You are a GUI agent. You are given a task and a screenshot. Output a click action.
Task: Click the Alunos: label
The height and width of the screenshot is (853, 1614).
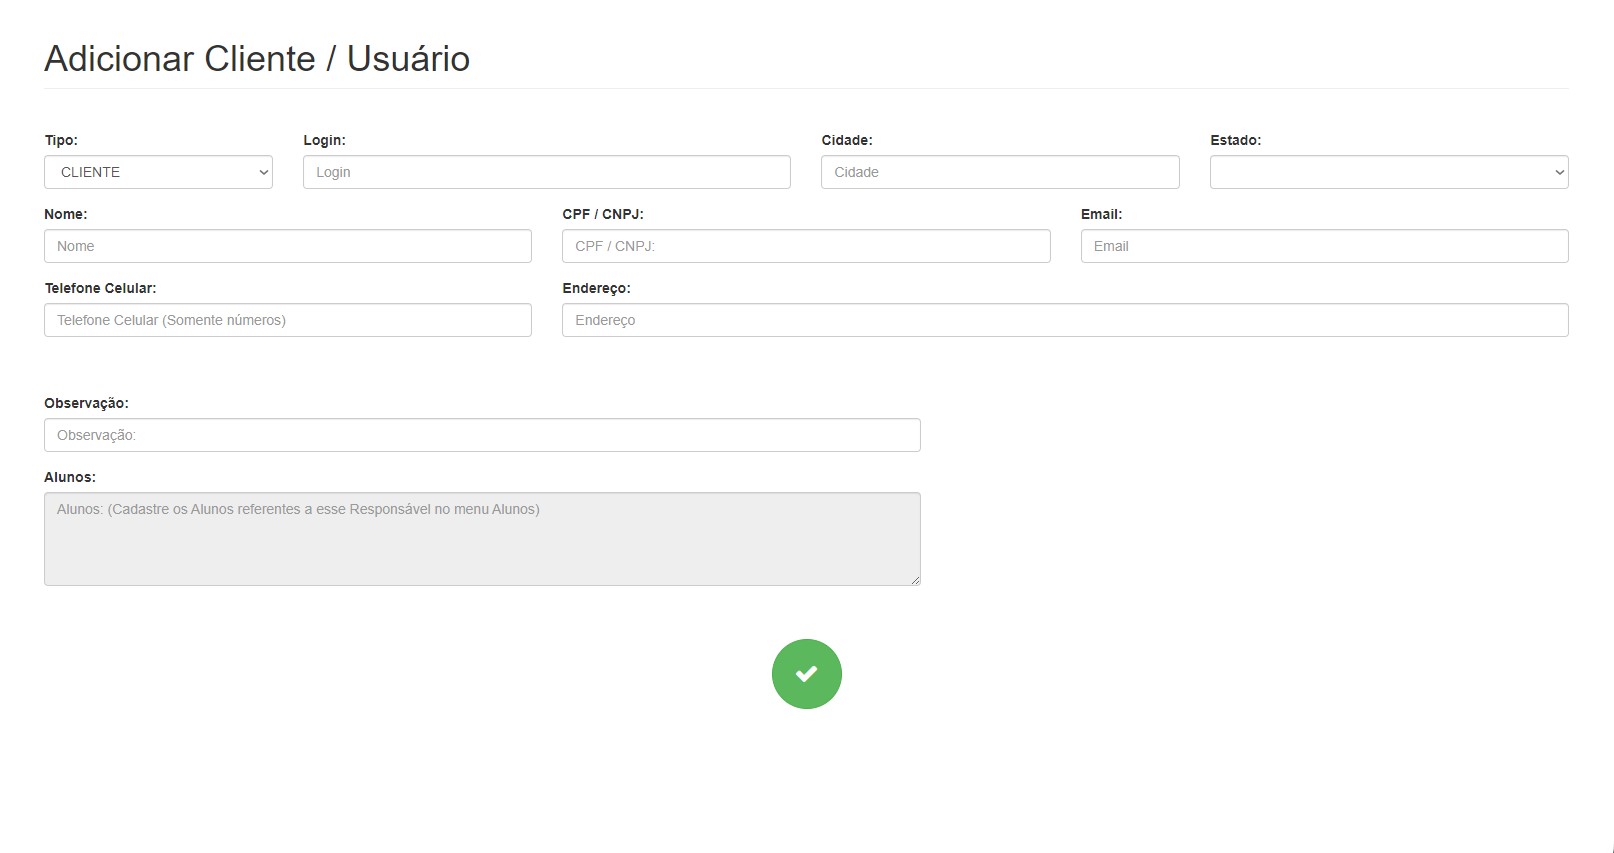pyautogui.click(x=70, y=477)
